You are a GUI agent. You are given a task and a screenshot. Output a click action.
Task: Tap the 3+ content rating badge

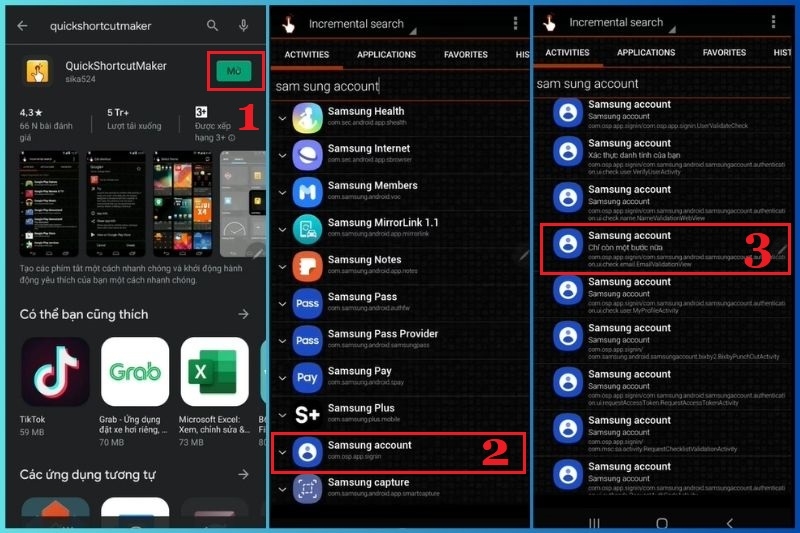coord(201,112)
